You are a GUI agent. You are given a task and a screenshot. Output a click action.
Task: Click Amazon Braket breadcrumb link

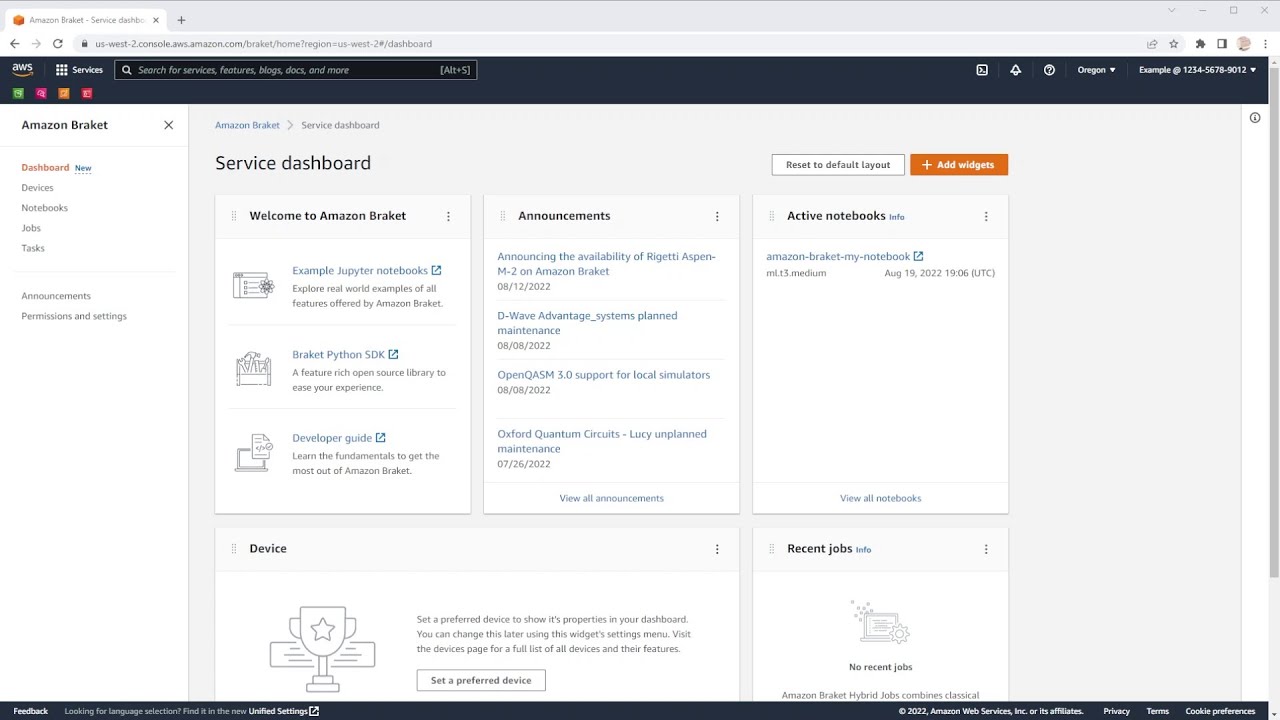coord(247,125)
